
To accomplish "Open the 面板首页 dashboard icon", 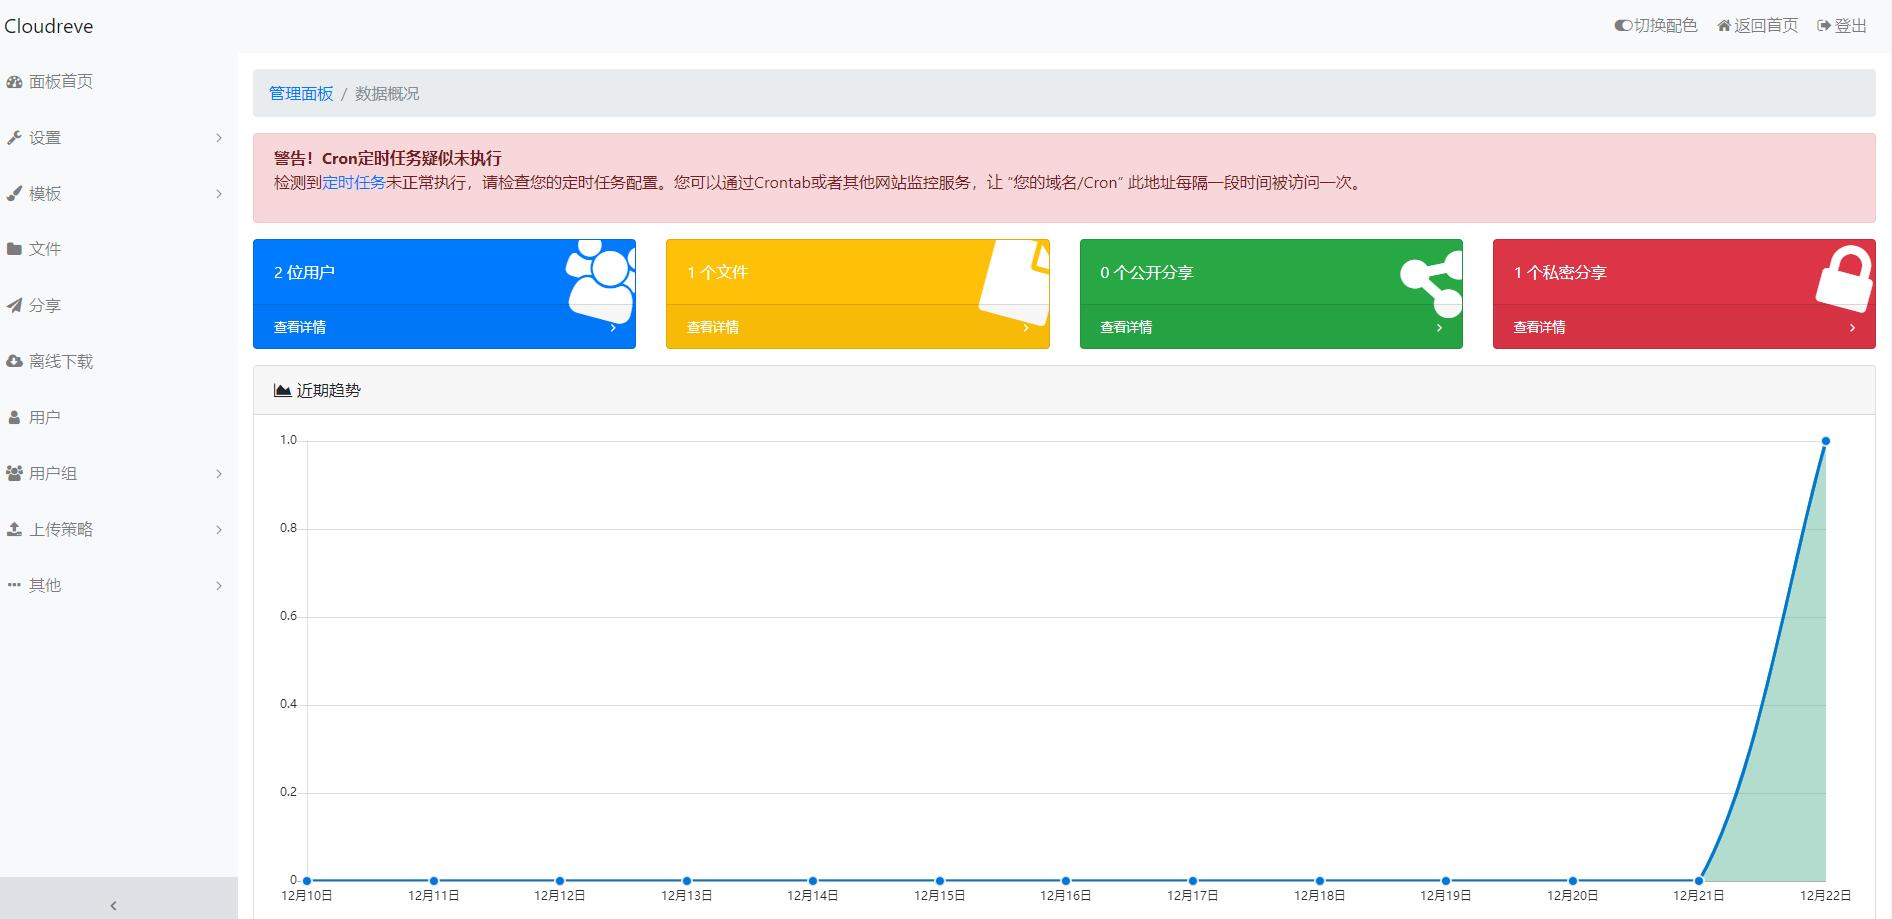I will pos(14,81).
